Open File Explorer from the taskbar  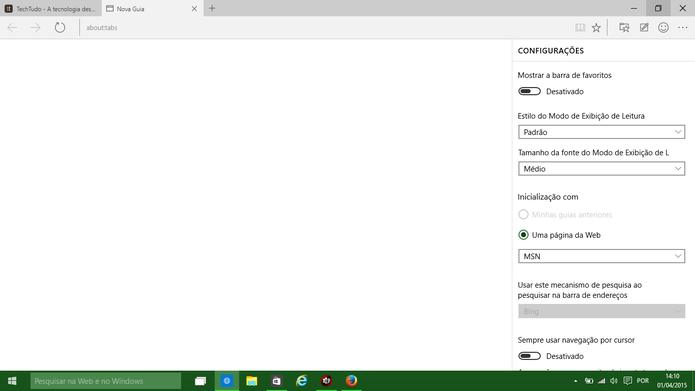pos(252,381)
